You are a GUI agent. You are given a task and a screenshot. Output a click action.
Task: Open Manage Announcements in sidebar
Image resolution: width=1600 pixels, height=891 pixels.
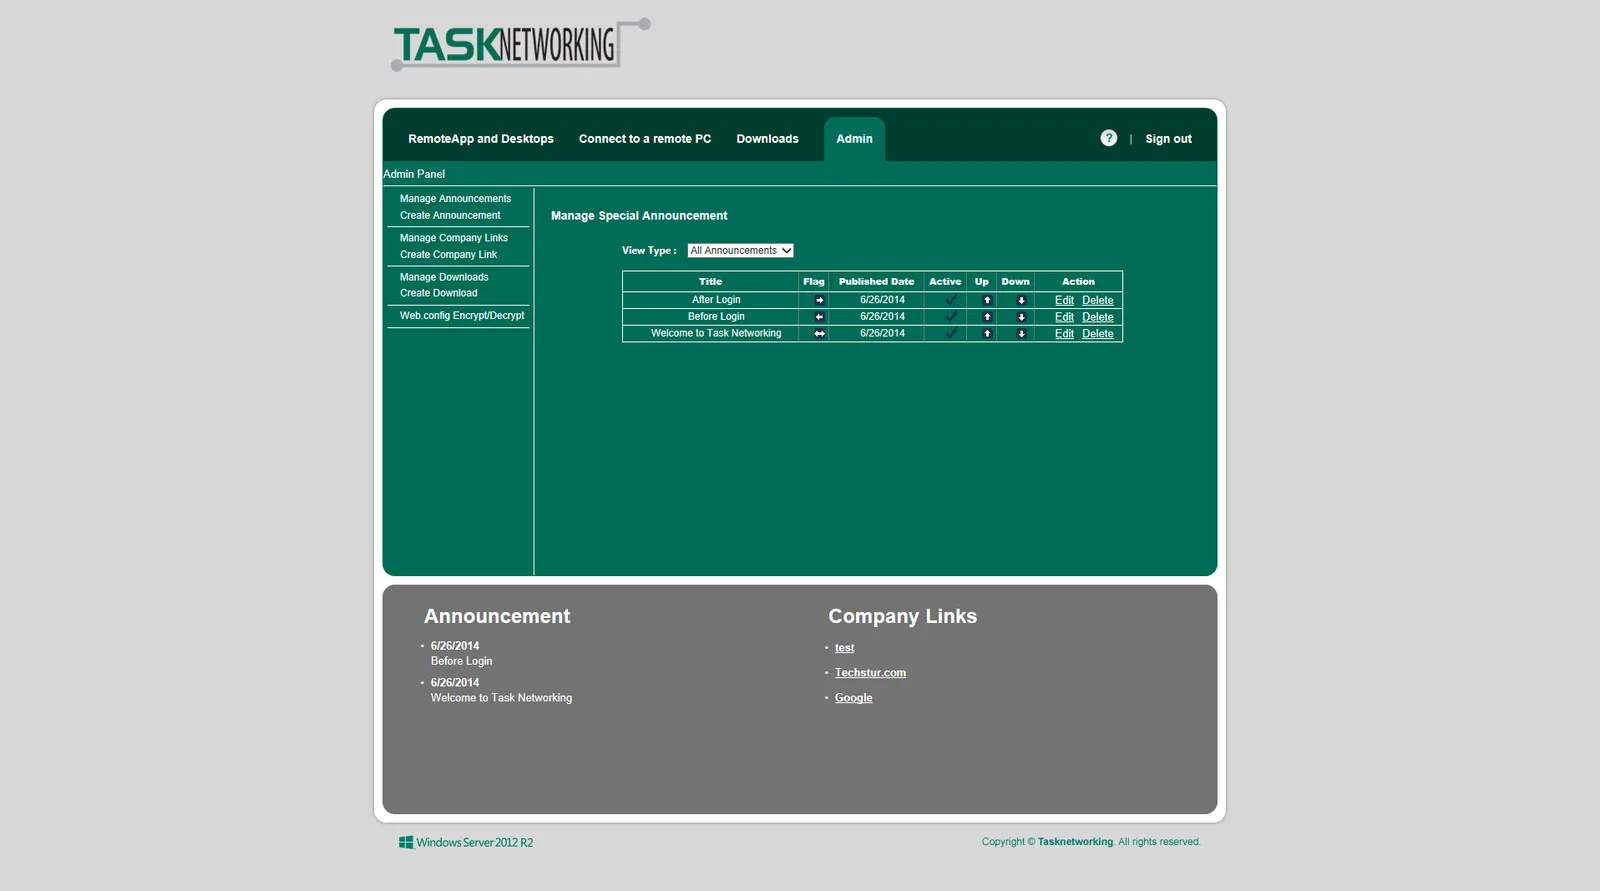[455, 199]
